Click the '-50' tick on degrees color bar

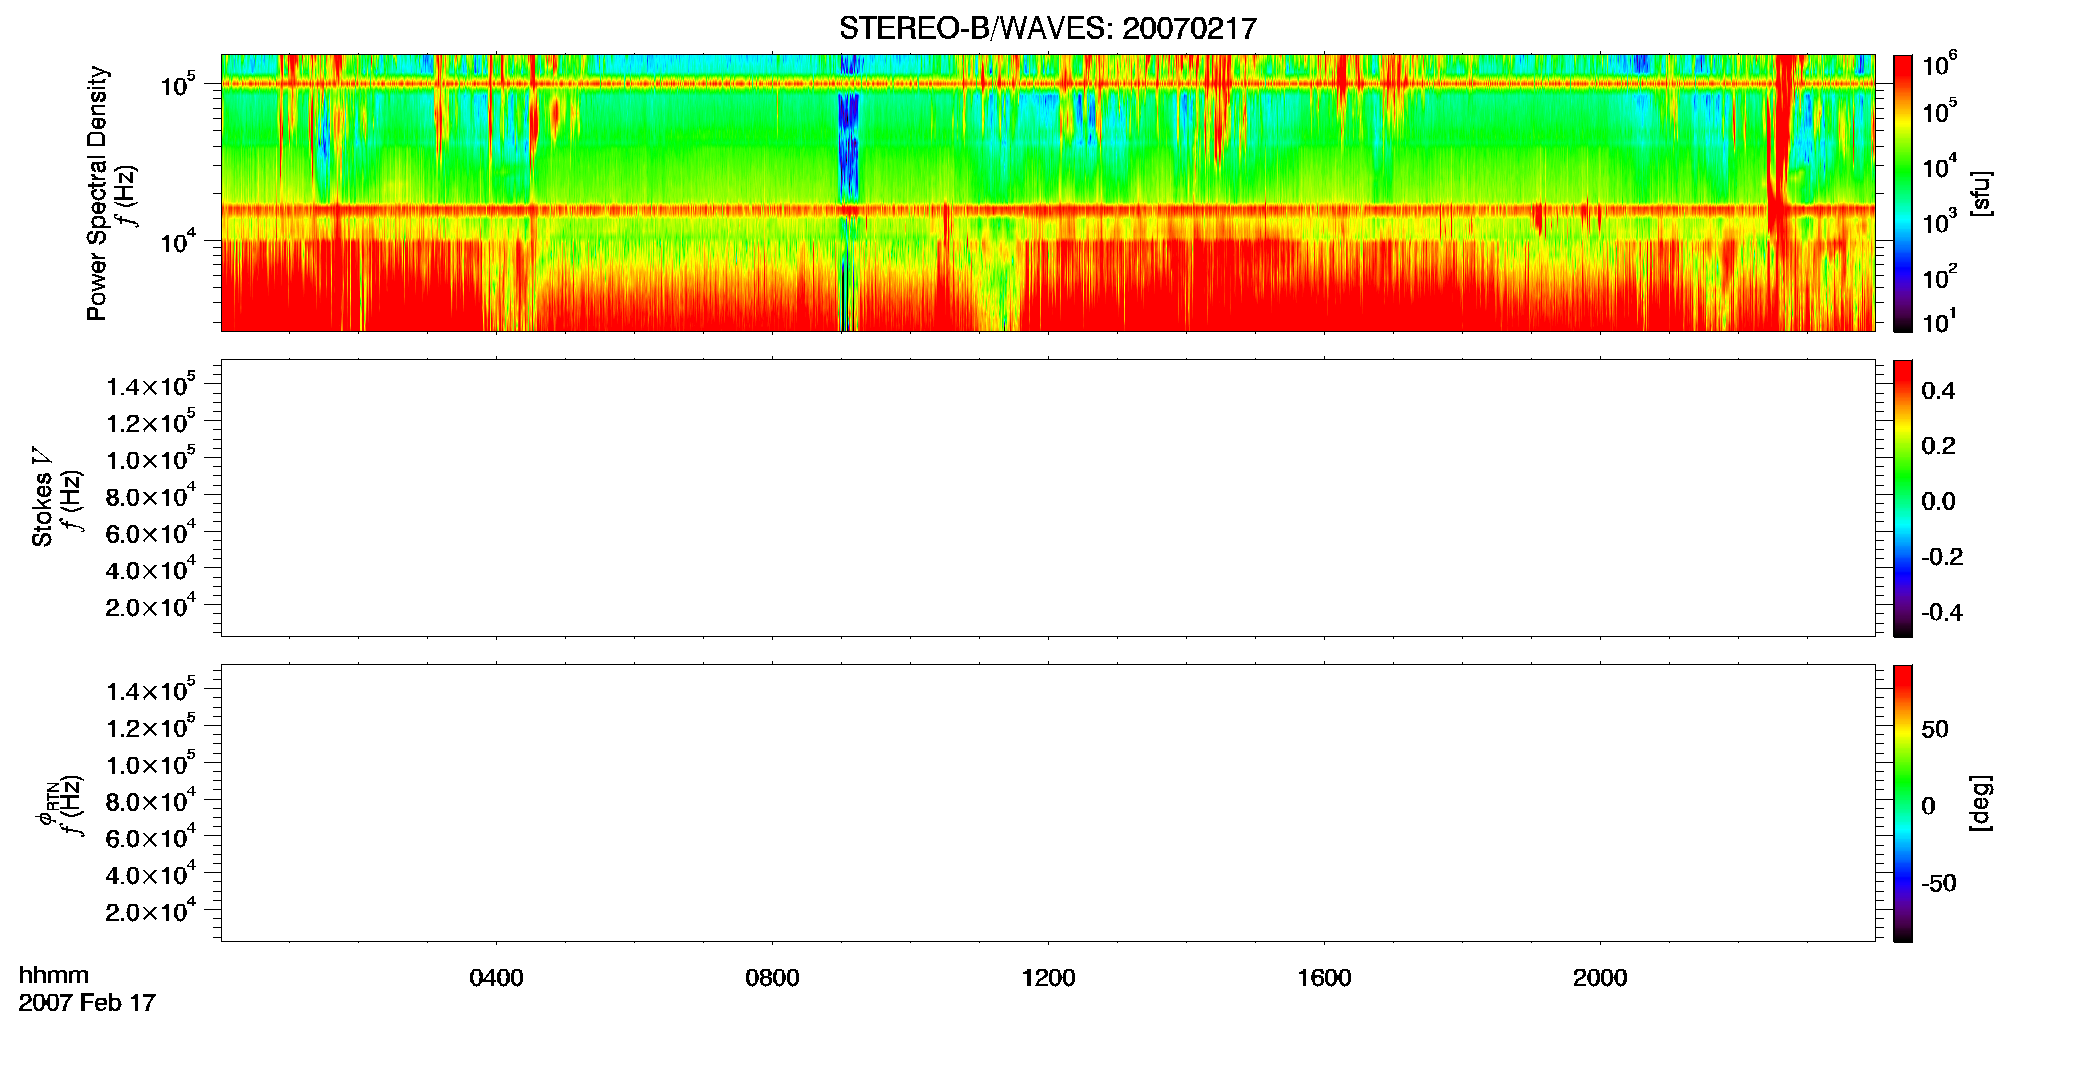1939,883
